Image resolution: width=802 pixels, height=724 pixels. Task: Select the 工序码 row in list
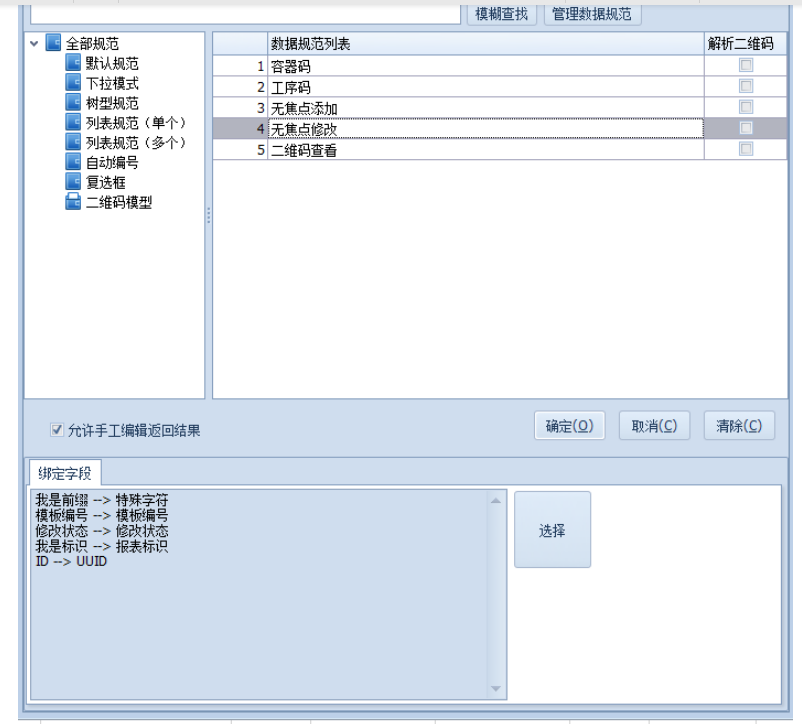pyautogui.click(x=485, y=87)
